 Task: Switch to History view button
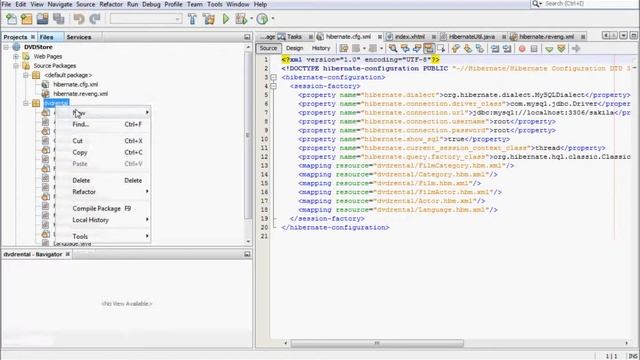click(321, 48)
